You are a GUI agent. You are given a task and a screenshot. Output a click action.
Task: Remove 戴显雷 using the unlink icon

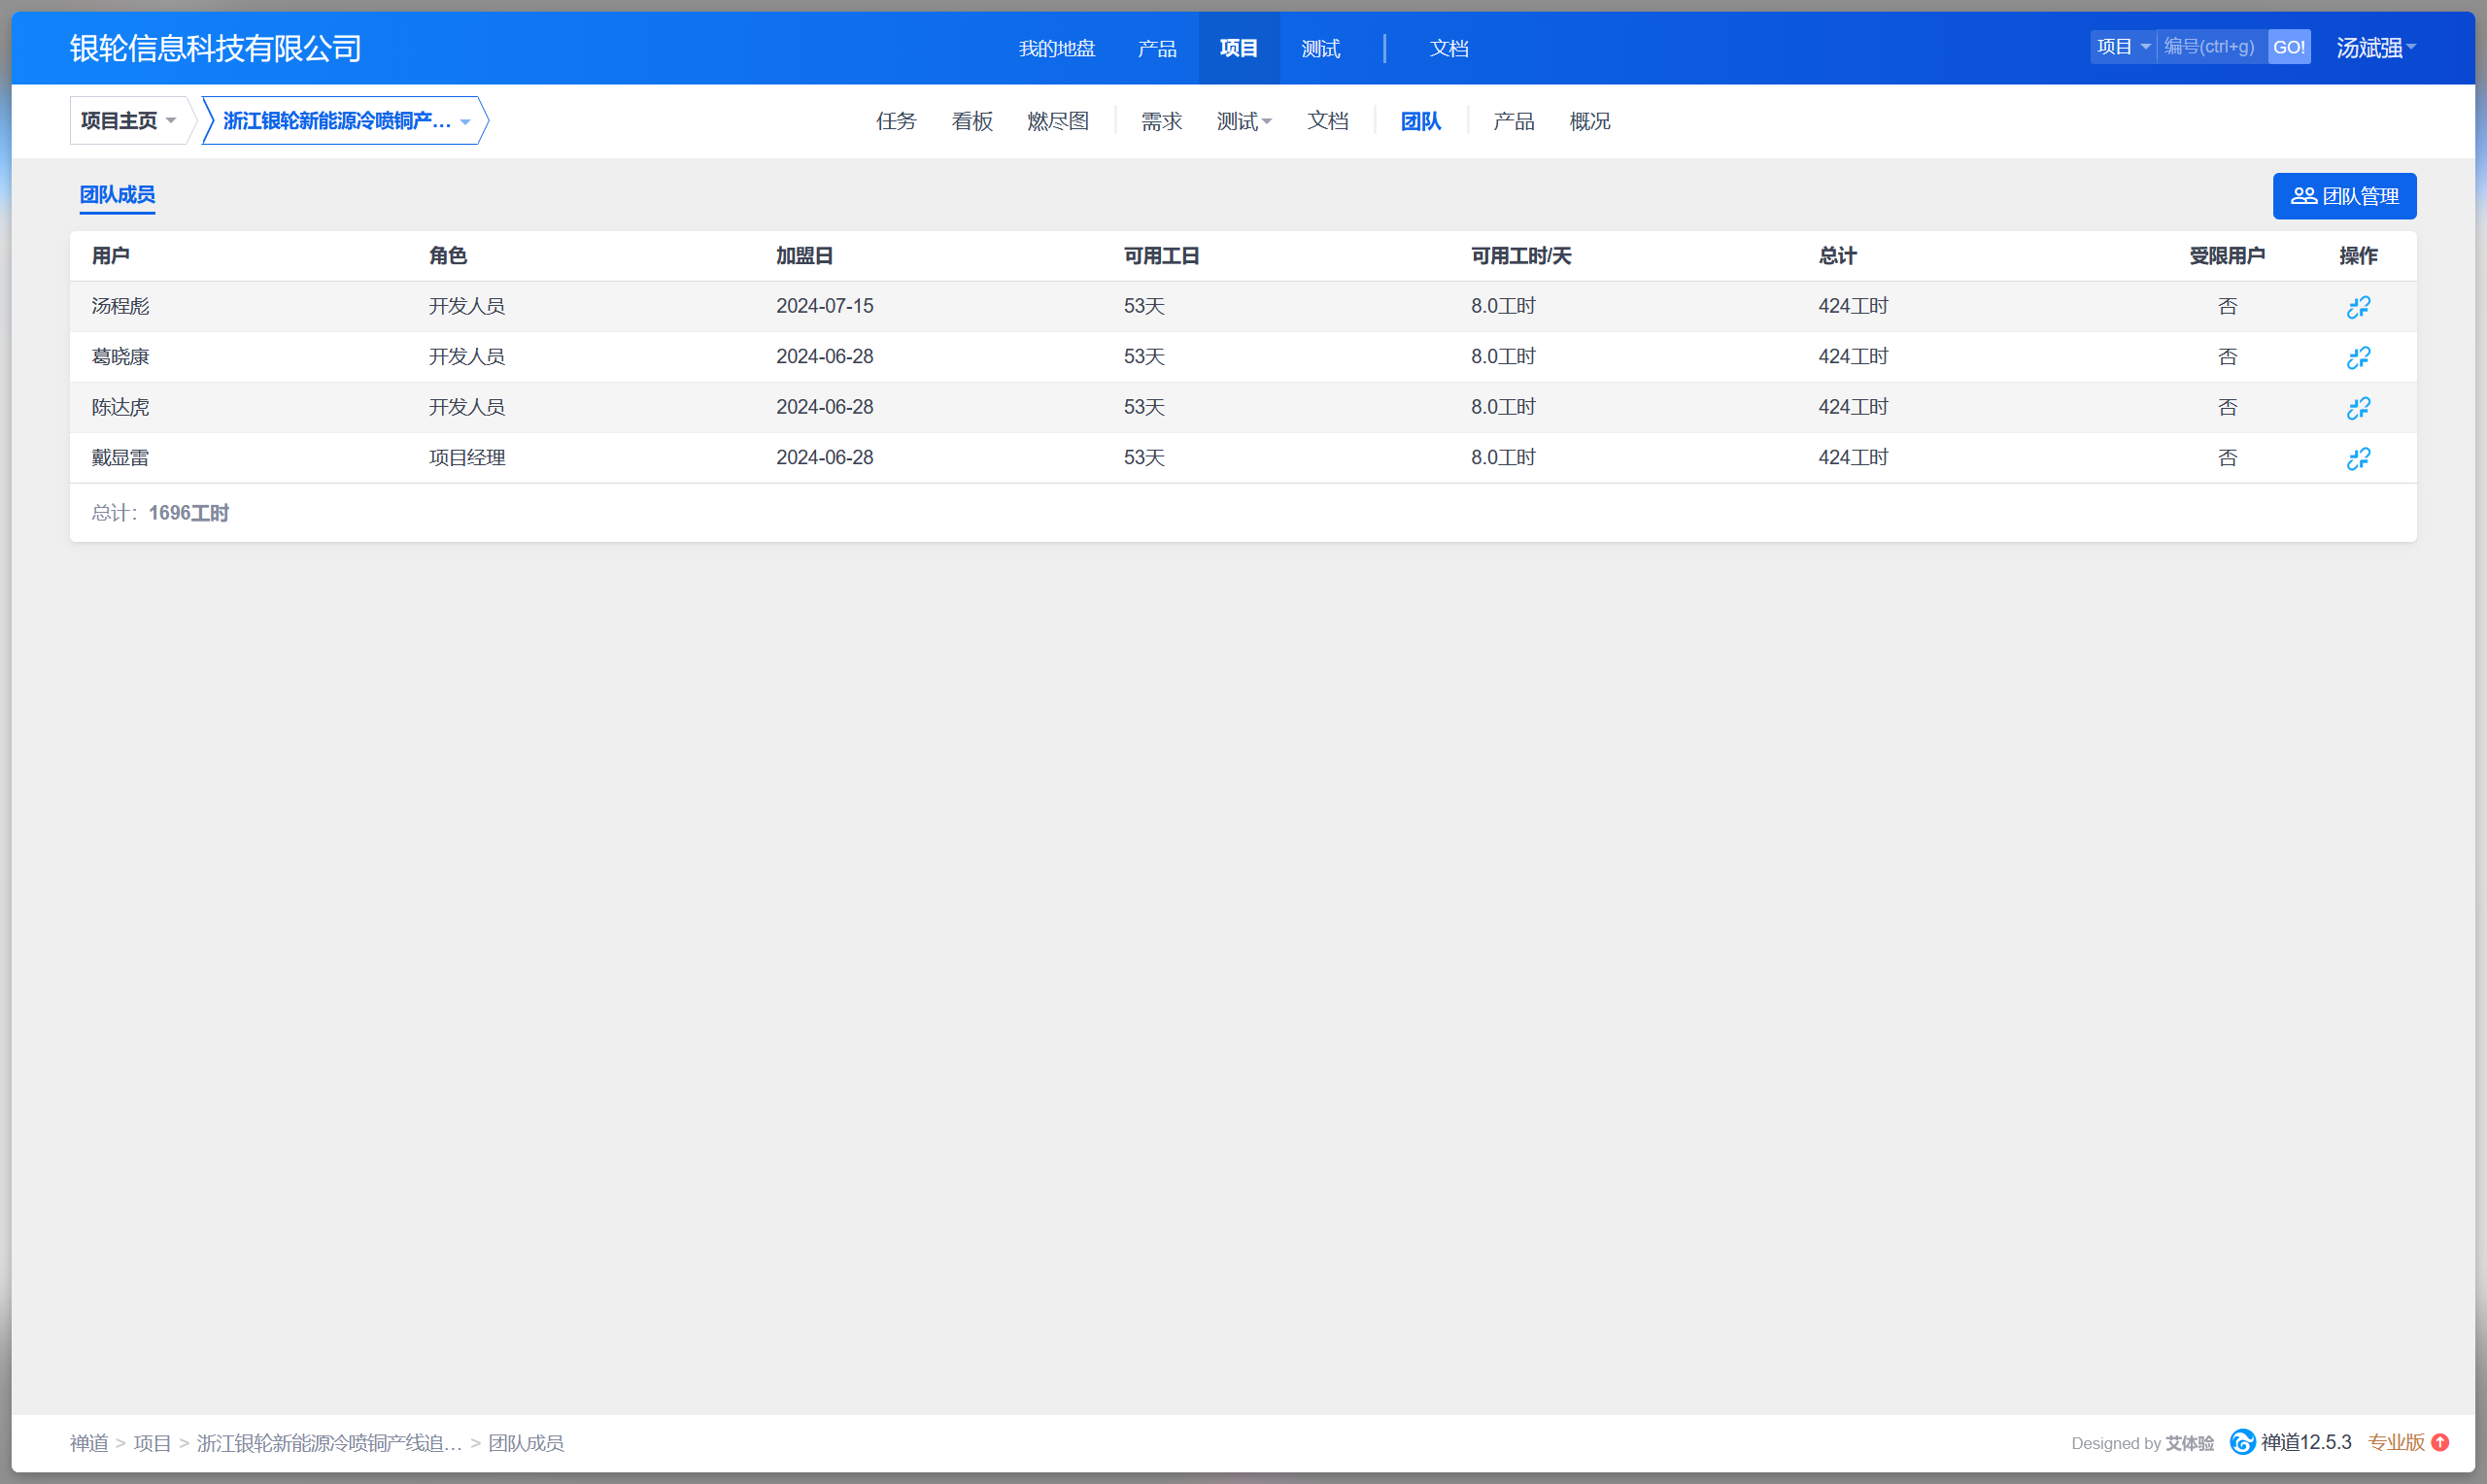2357,458
